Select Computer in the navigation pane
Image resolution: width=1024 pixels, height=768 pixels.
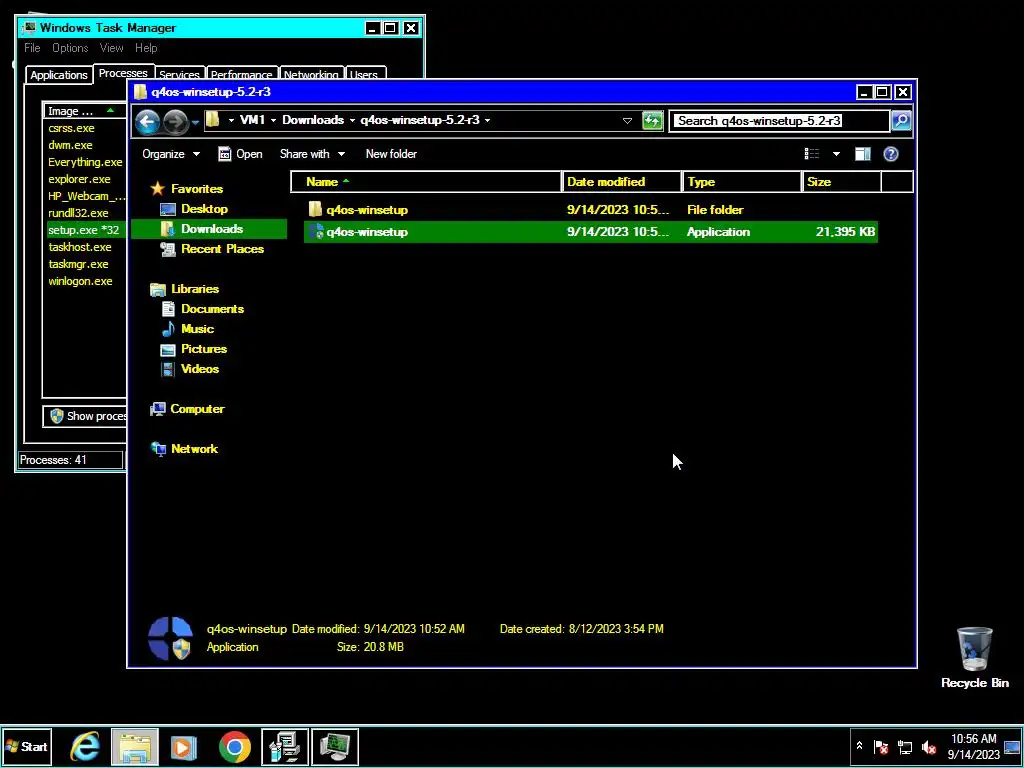point(197,409)
